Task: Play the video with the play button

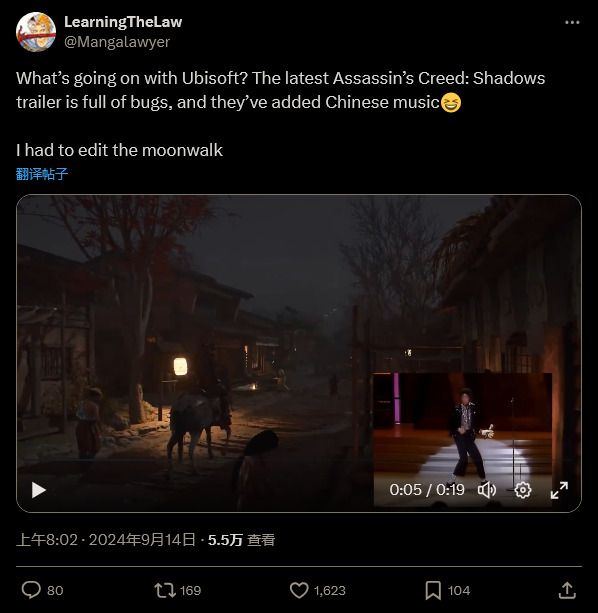Action: 38,490
